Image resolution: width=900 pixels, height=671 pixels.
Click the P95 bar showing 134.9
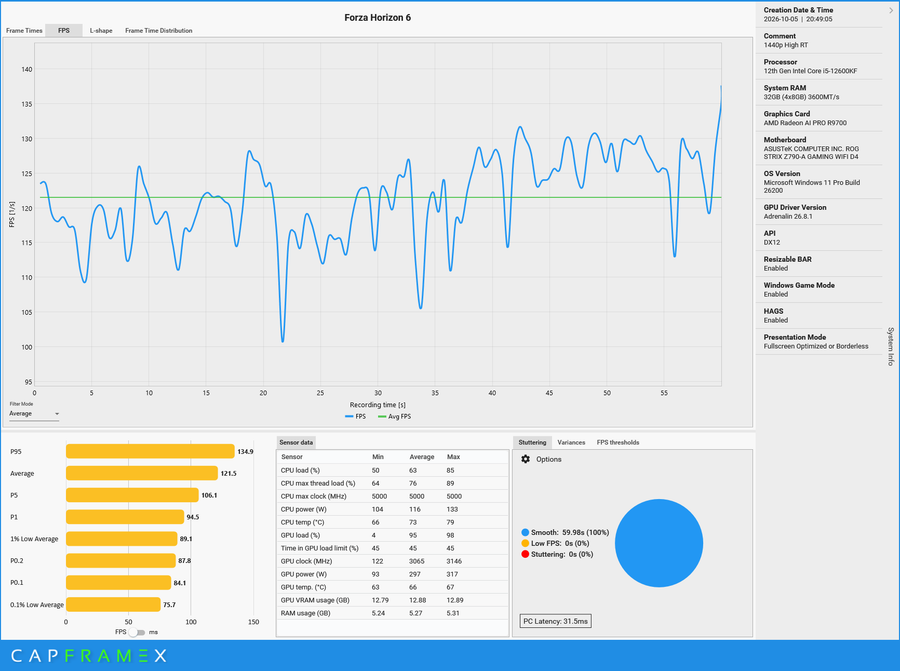point(150,451)
